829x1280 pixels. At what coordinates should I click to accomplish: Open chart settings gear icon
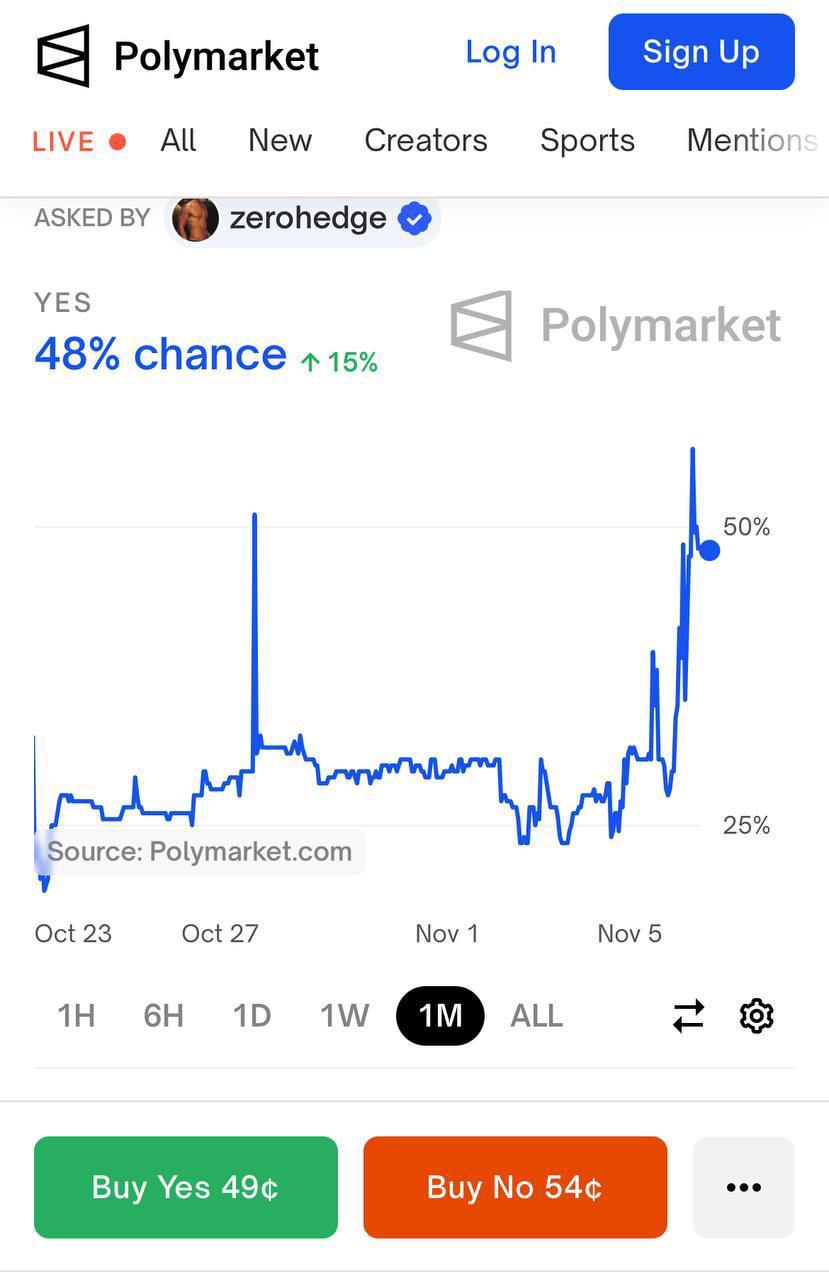[x=756, y=1016]
